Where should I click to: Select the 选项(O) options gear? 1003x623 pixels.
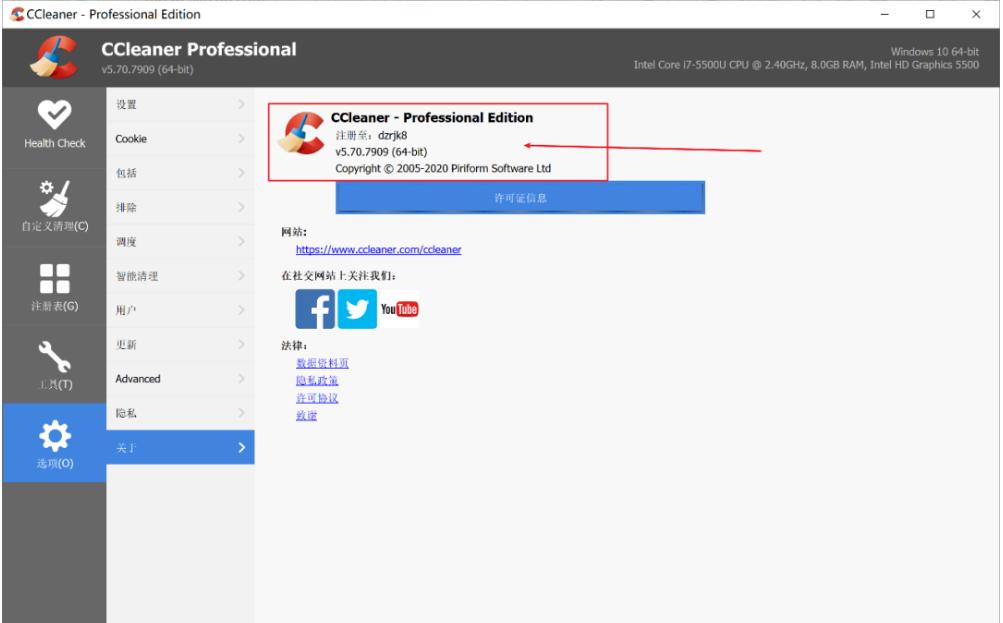click(54, 443)
